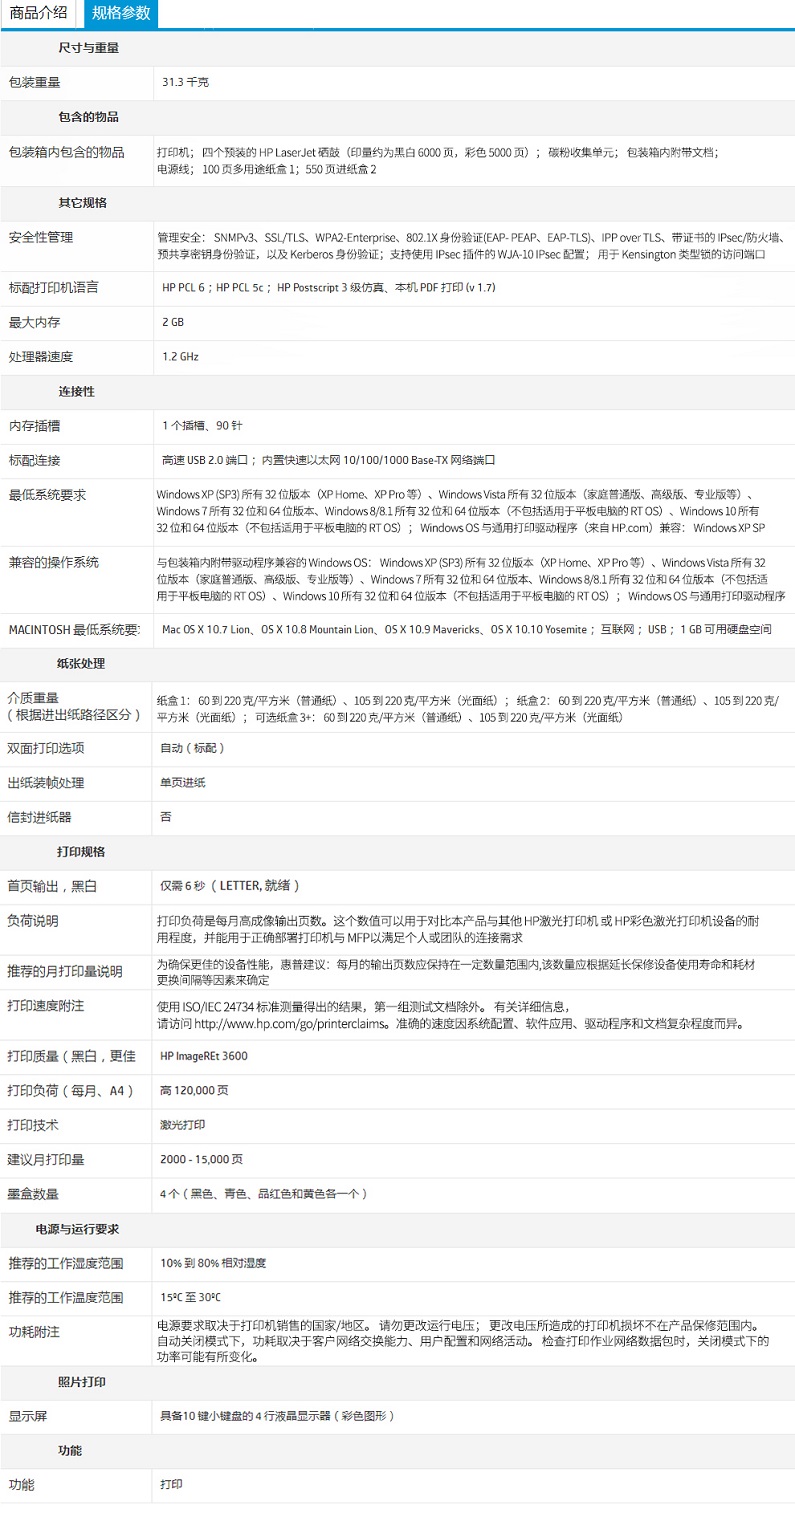Screen dimensions: 795x1513
Task: Select the HP PCL 6 languages value
Action: pos(329,288)
